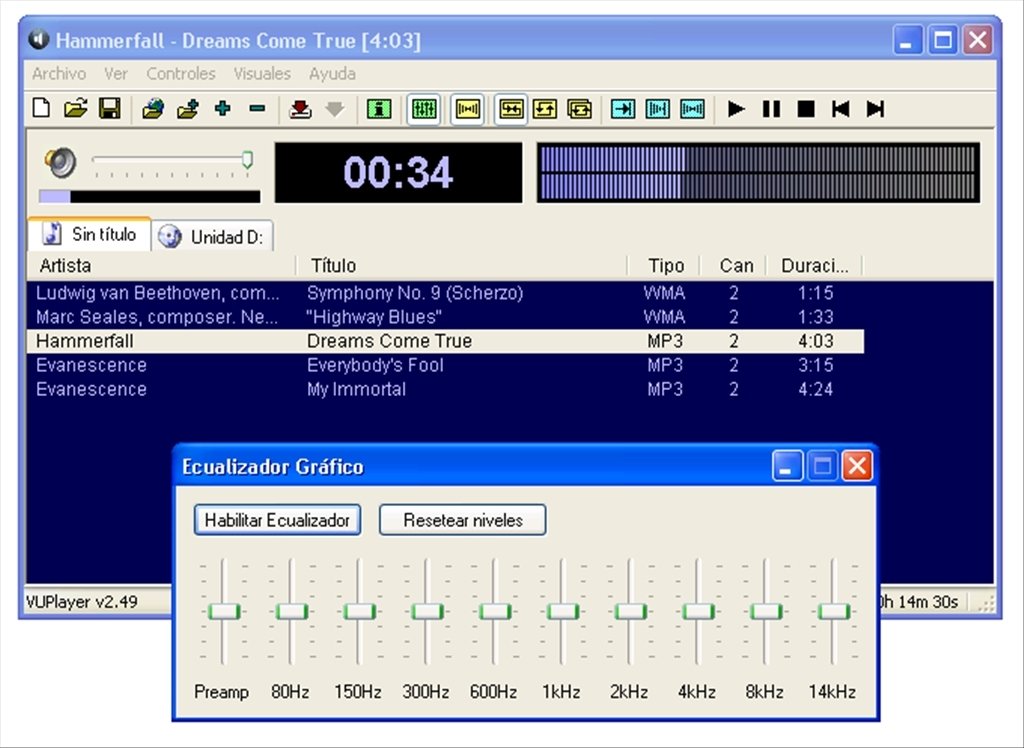Click the globe folder add stream icon
The image size is (1024, 748).
pyautogui.click(x=153, y=108)
